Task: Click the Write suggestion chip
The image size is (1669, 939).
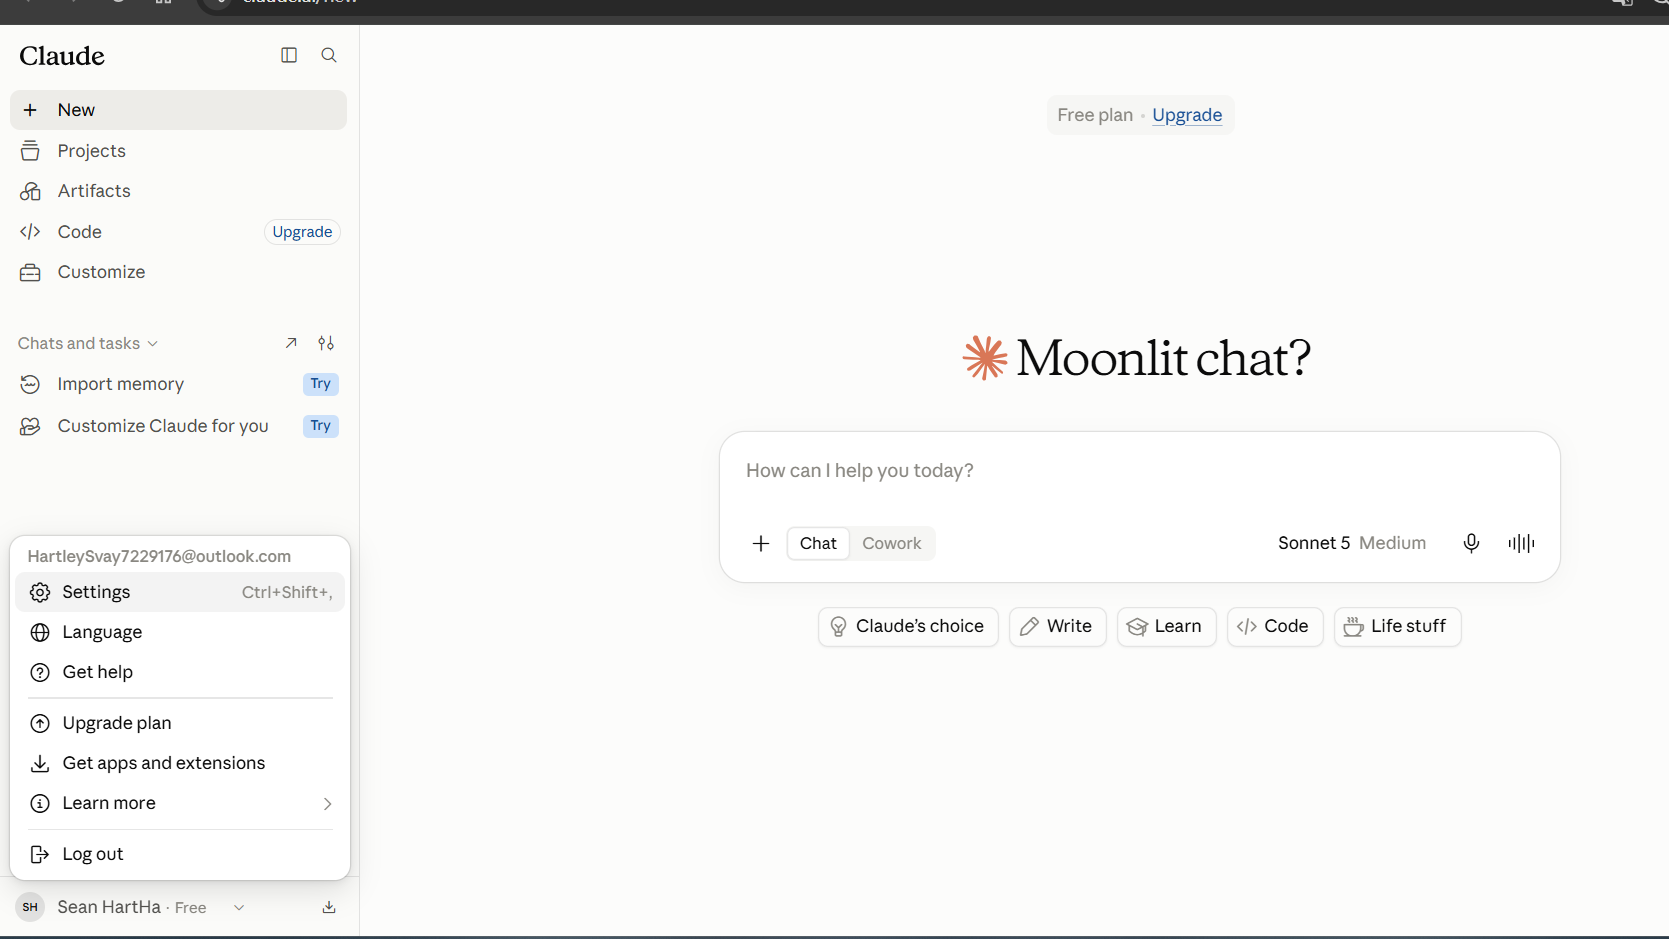Action: click(x=1057, y=627)
